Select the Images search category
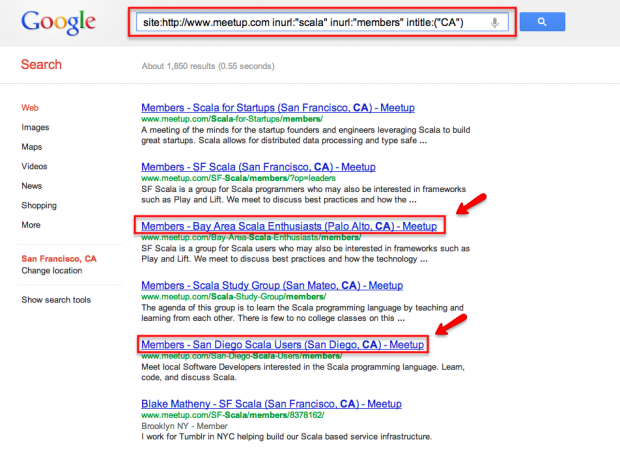Image resolution: width=620 pixels, height=457 pixels. [35, 127]
